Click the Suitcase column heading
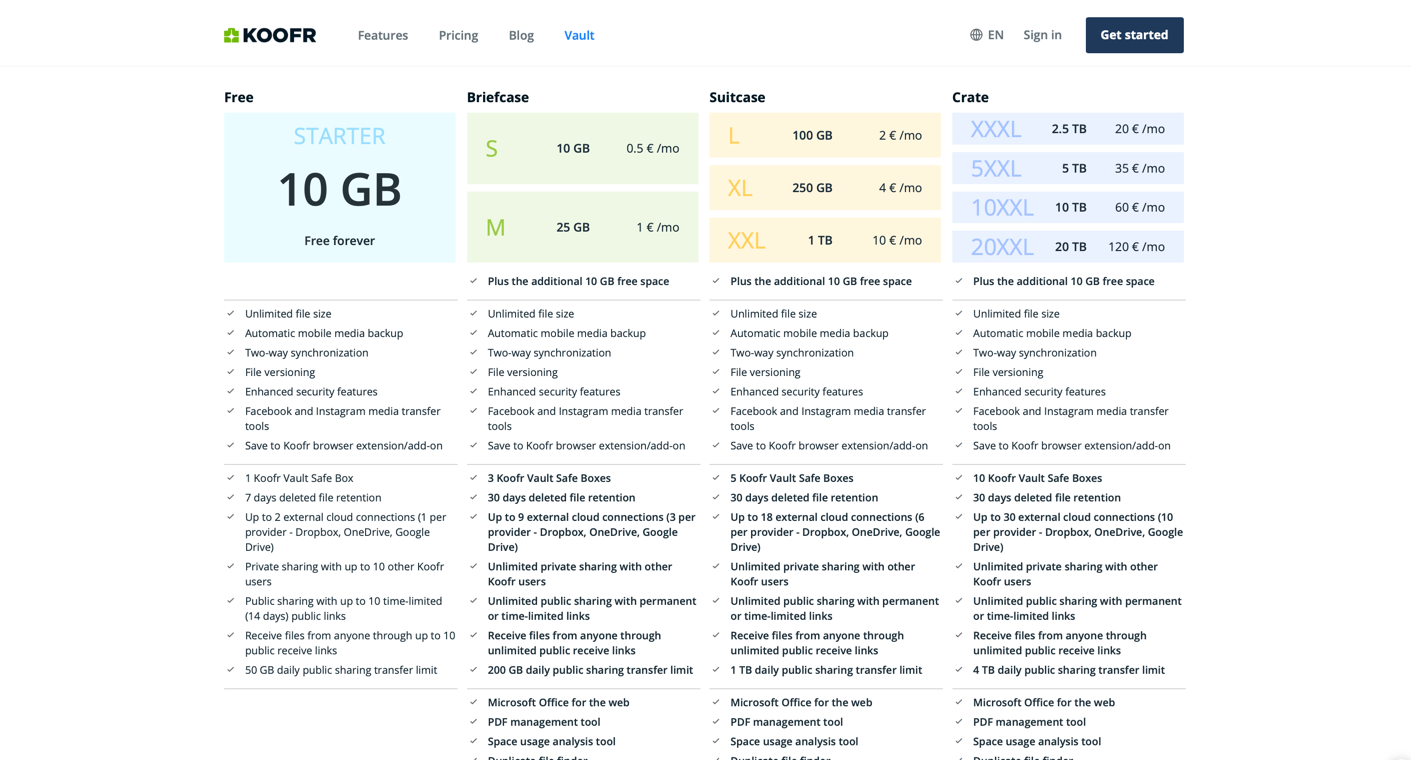 point(737,97)
